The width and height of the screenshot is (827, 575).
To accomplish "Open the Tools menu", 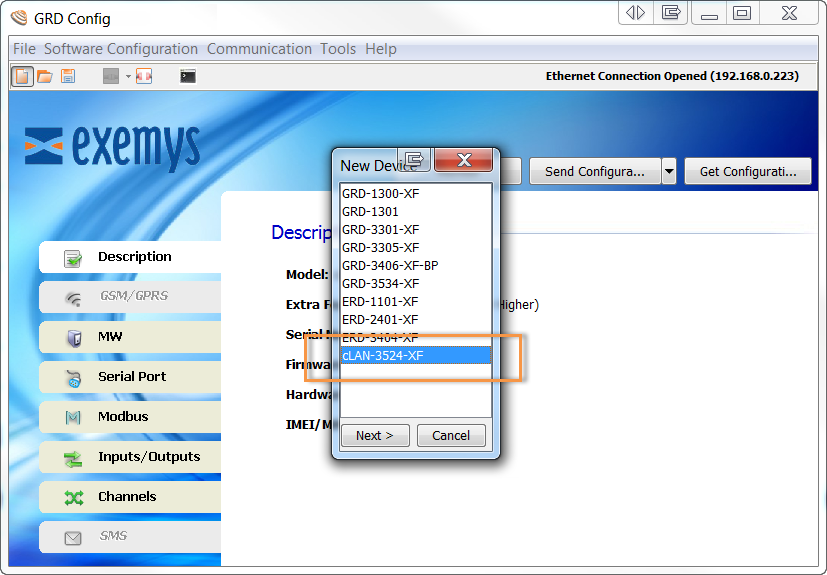I will [x=338, y=49].
